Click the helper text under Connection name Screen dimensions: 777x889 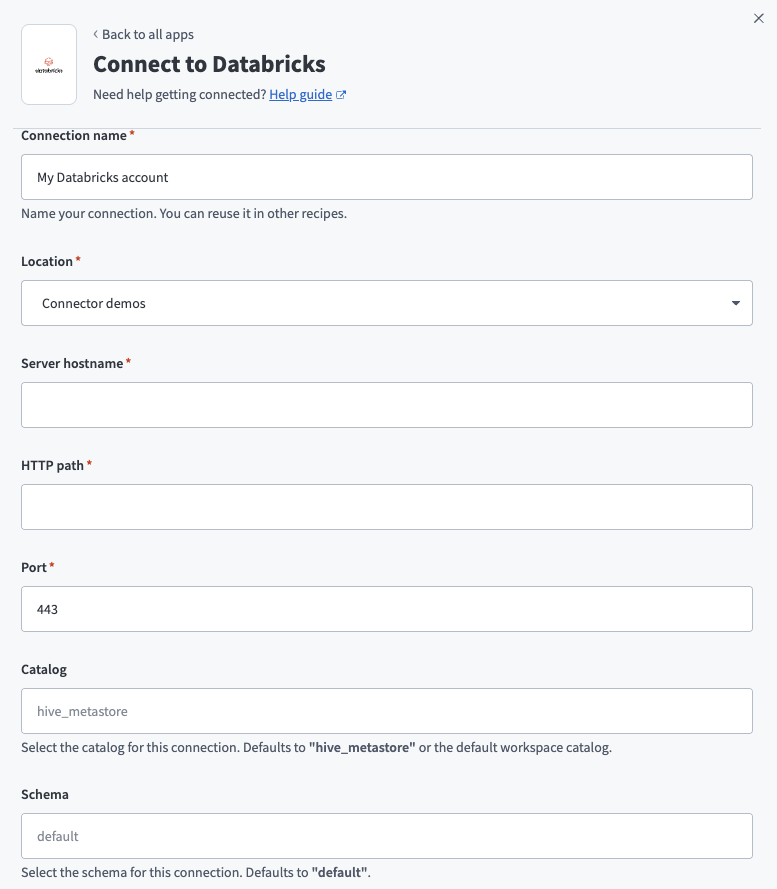(x=184, y=213)
